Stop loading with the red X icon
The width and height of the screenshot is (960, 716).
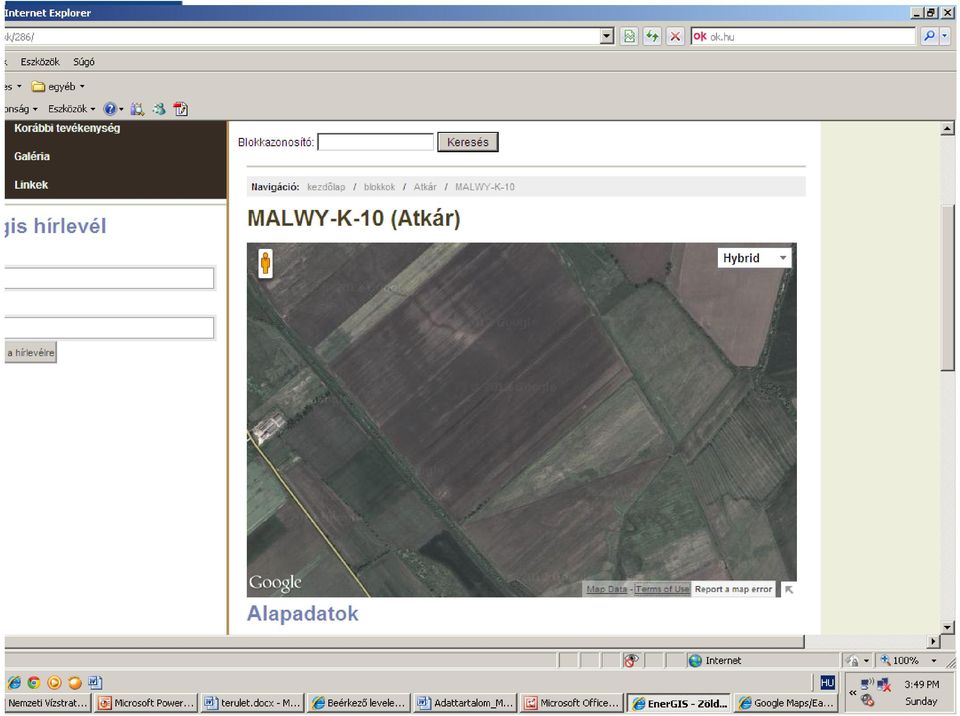tap(675, 36)
